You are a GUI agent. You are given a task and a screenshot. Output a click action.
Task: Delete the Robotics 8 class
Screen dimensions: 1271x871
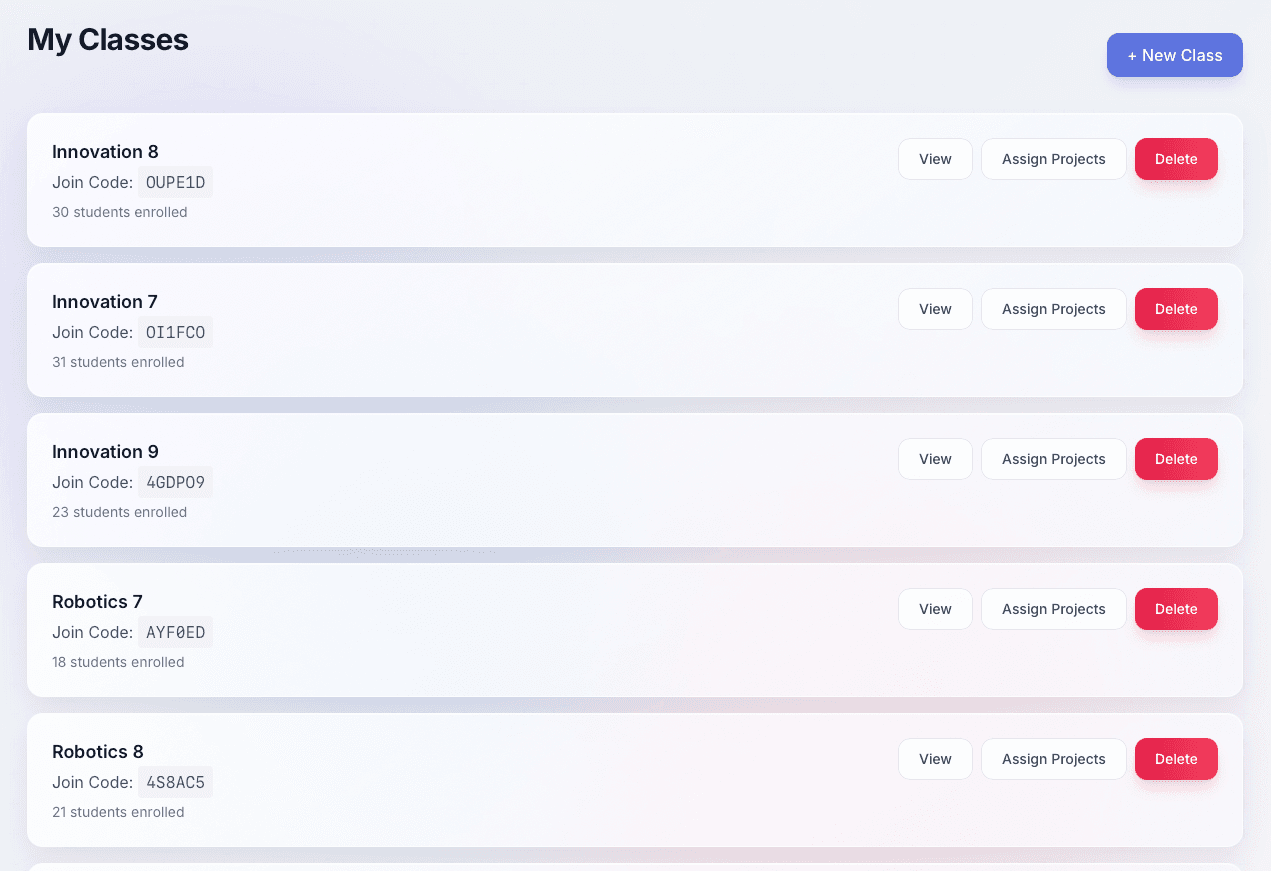pos(1175,758)
